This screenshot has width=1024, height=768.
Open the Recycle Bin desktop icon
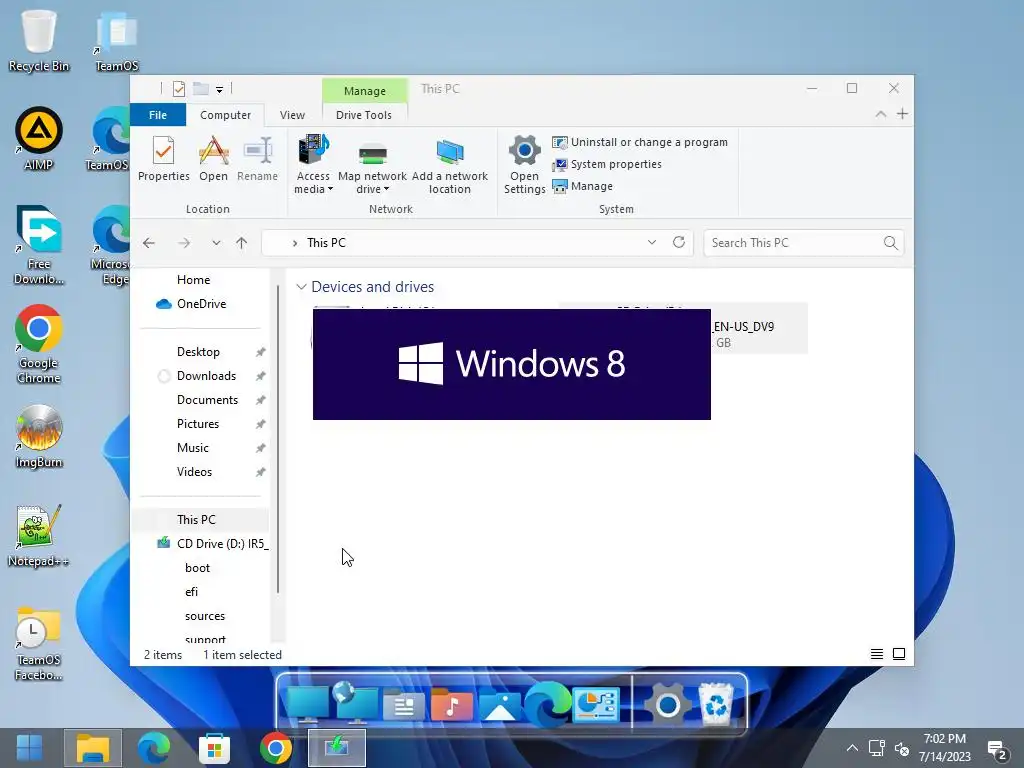coord(39,41)
